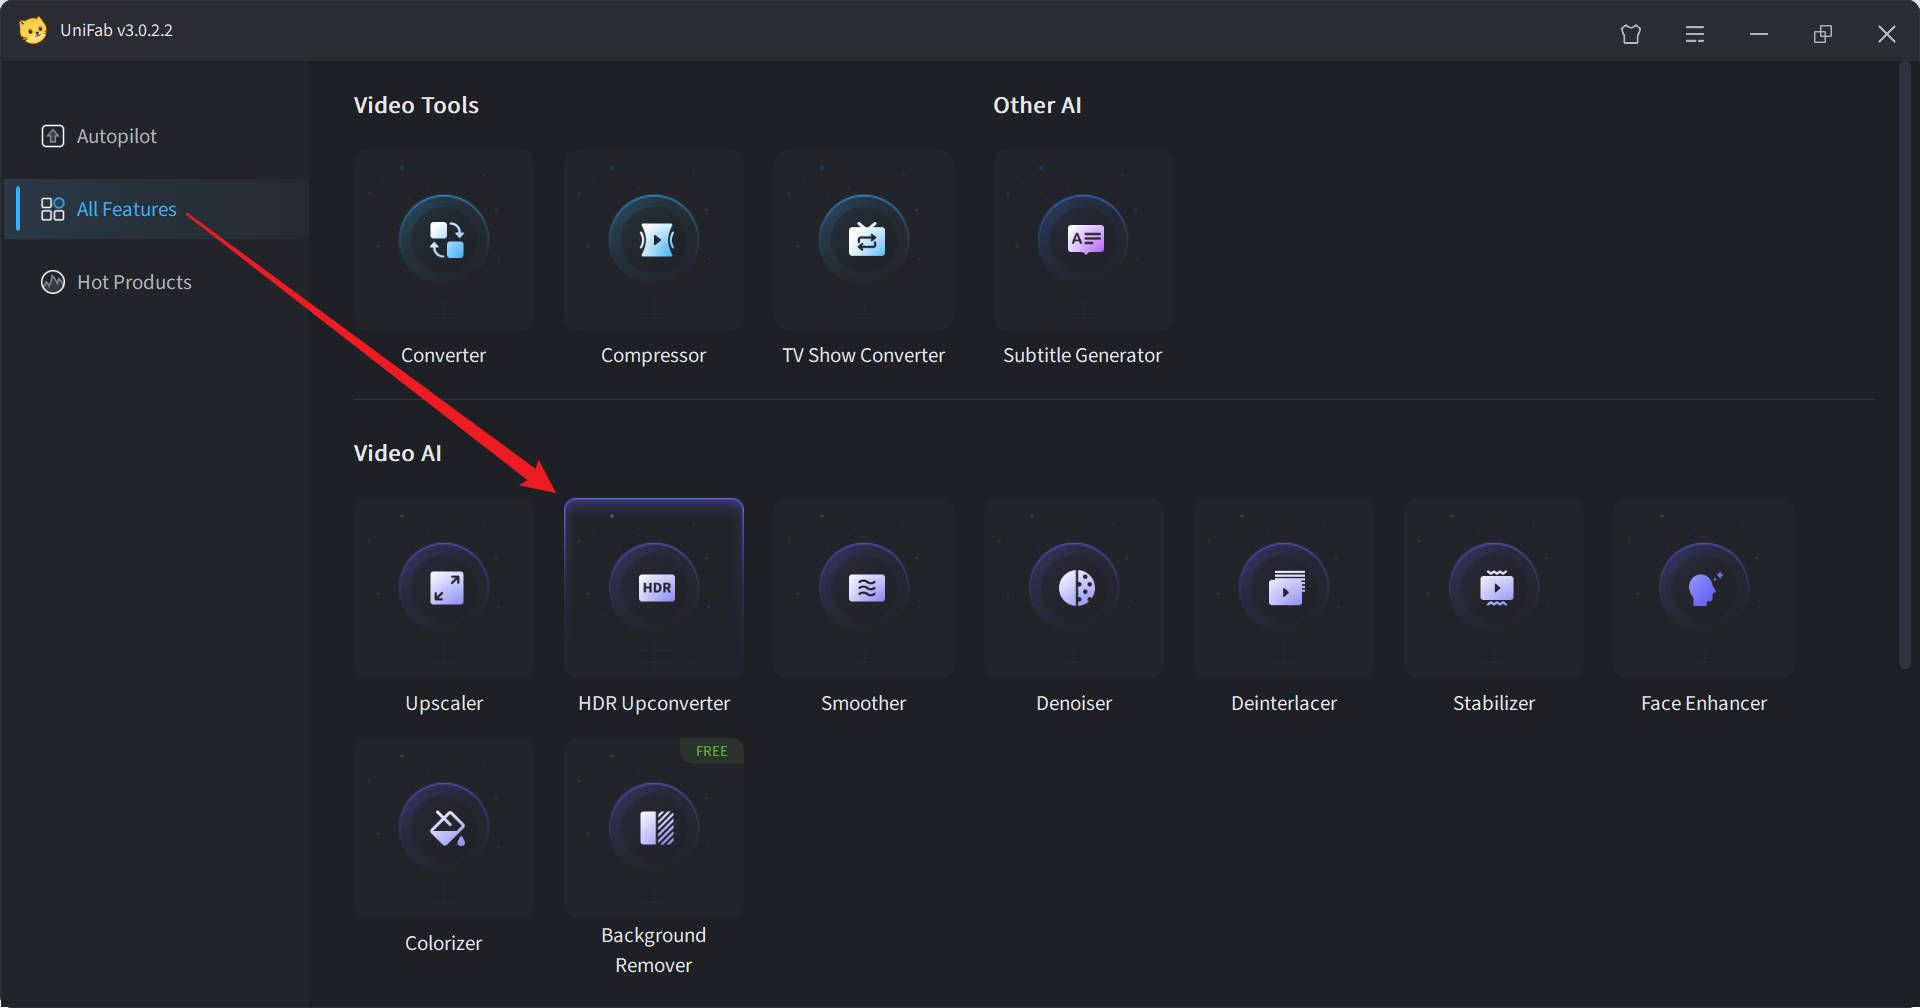Viewport: 1920px width, 1008px height.
Task: Launch the Deinterlacer icon
Action: (1284, 588)
